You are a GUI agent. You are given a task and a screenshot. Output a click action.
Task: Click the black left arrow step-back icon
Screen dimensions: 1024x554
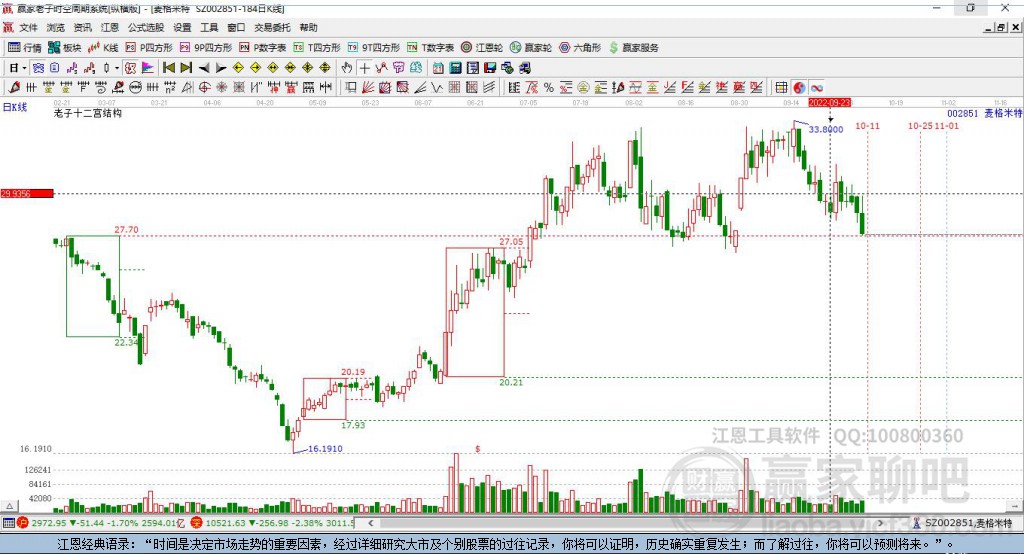[x=204, y=68]
